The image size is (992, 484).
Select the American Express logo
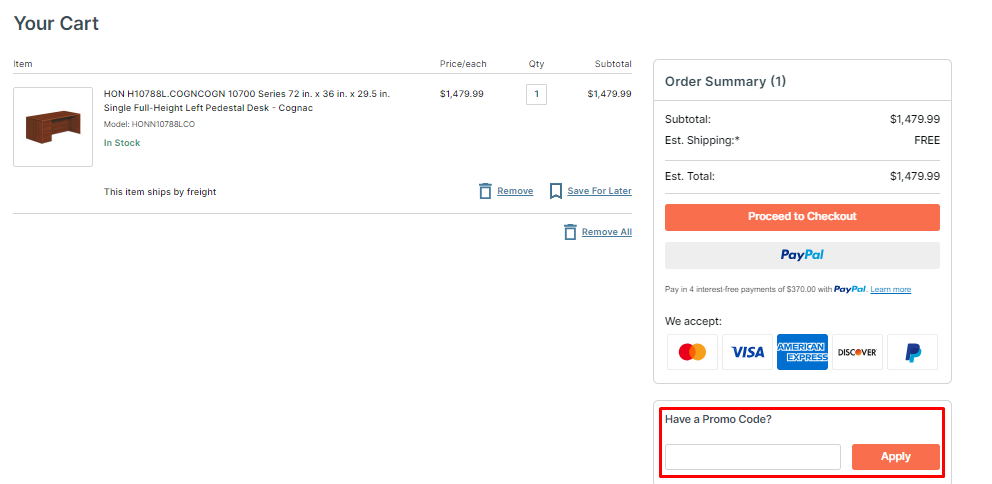coord(802,352)
